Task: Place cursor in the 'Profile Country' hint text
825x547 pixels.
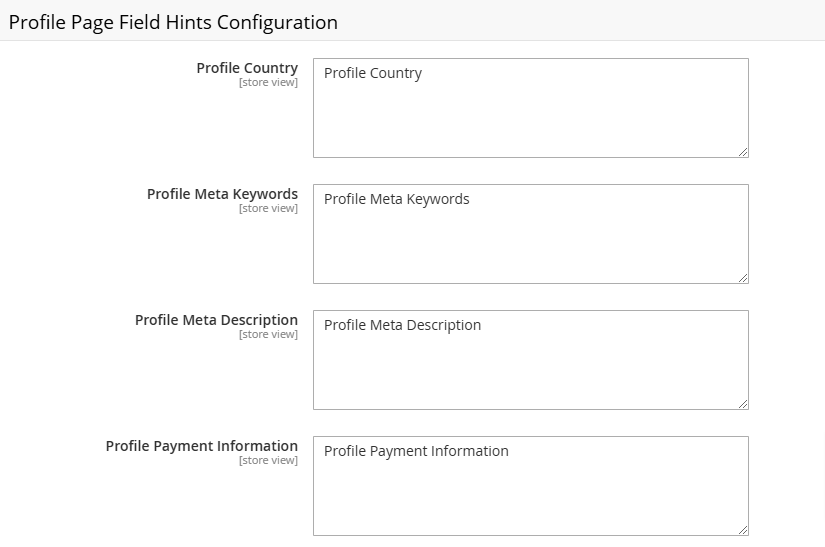Action: tap(373, 73)
